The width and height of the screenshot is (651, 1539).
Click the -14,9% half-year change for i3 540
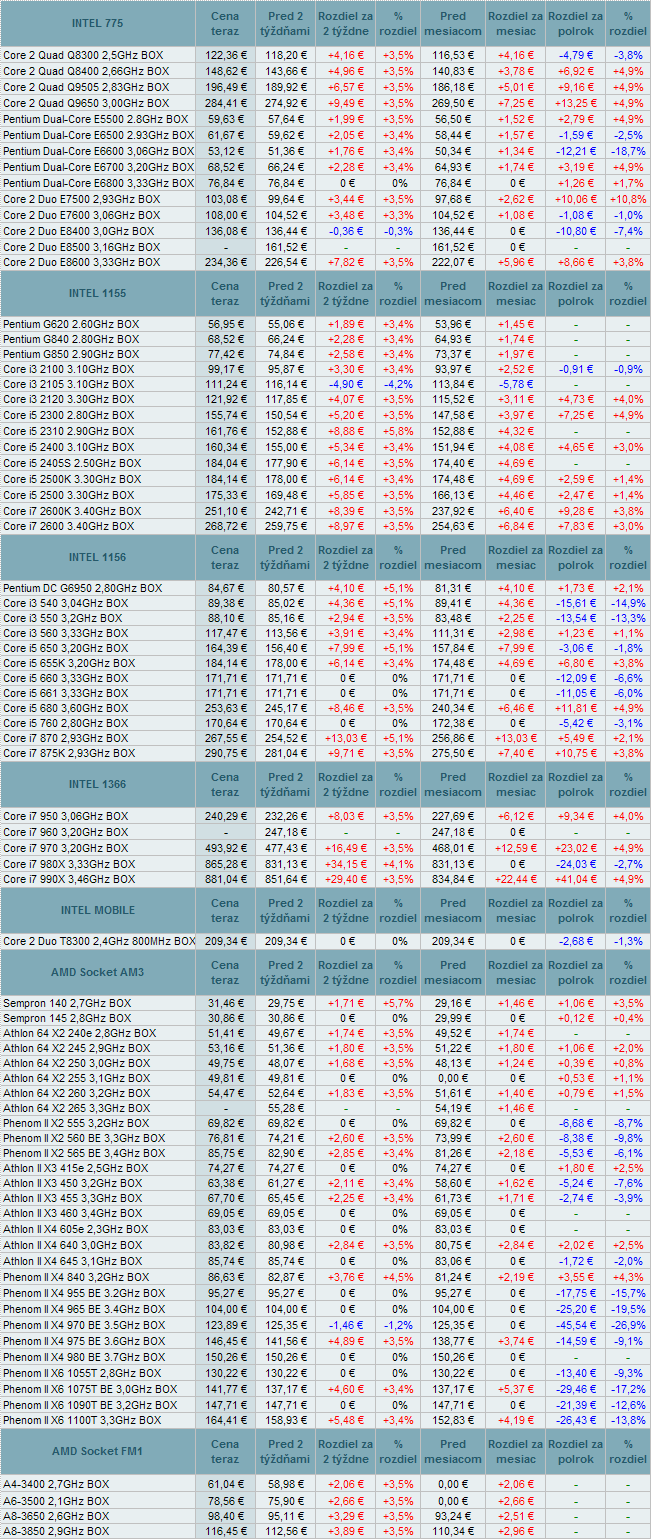(x=628, y=604)
